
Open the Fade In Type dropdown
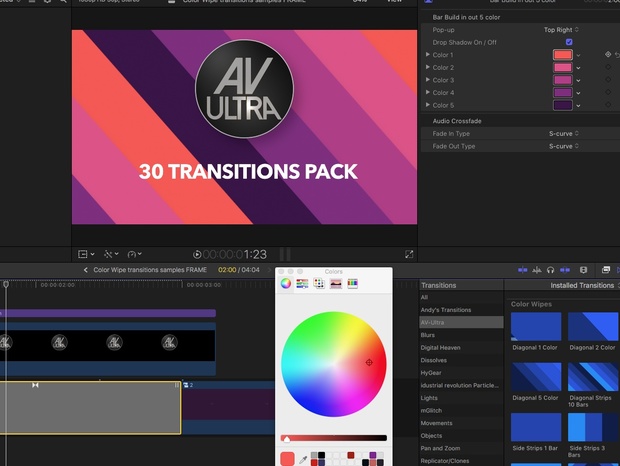[564, 134]
